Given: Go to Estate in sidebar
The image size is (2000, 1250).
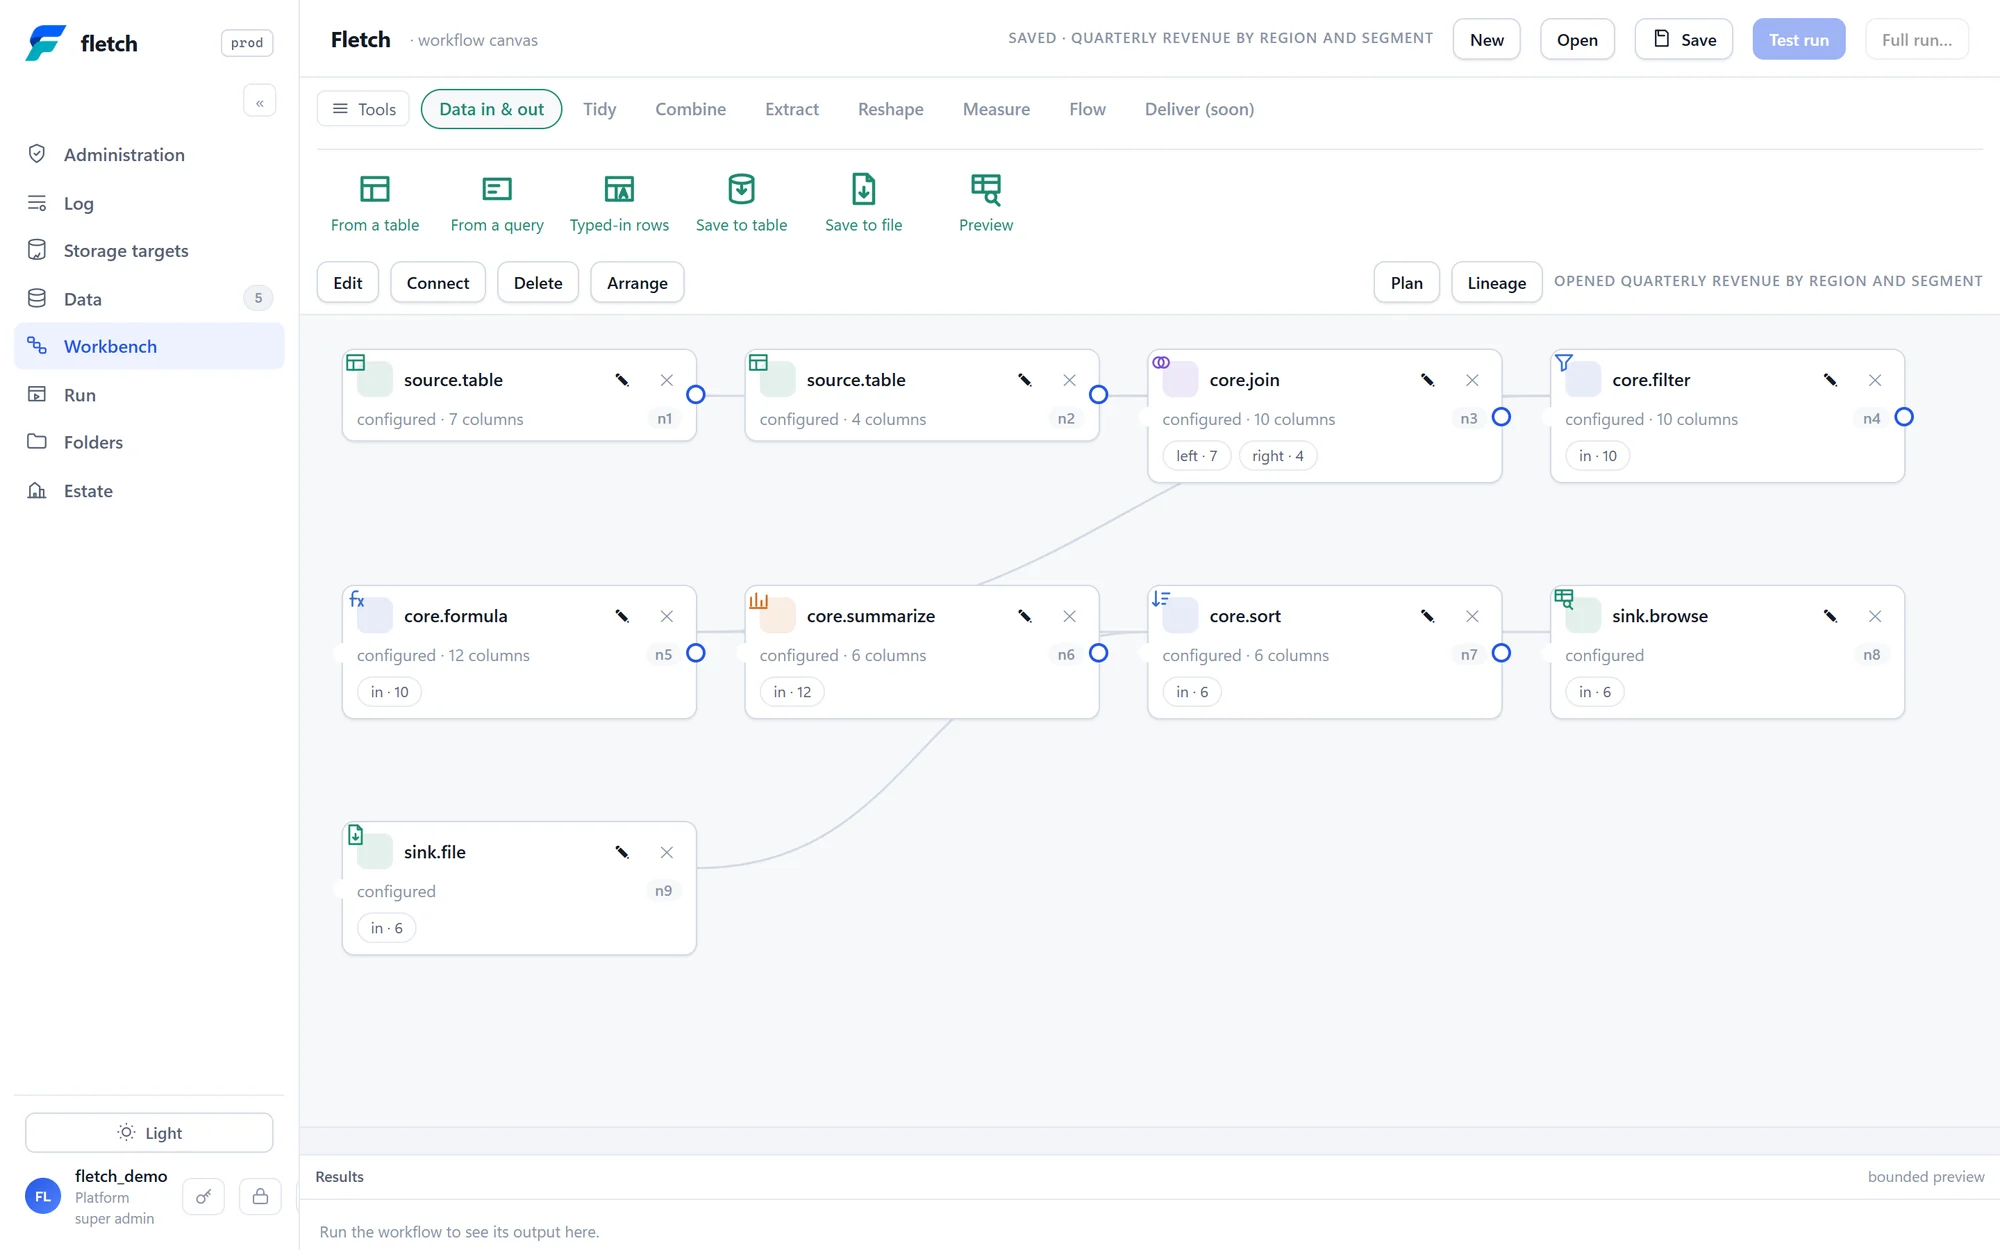Looking at the screenshot, I should pyautogui.click(x=149, y=490).
